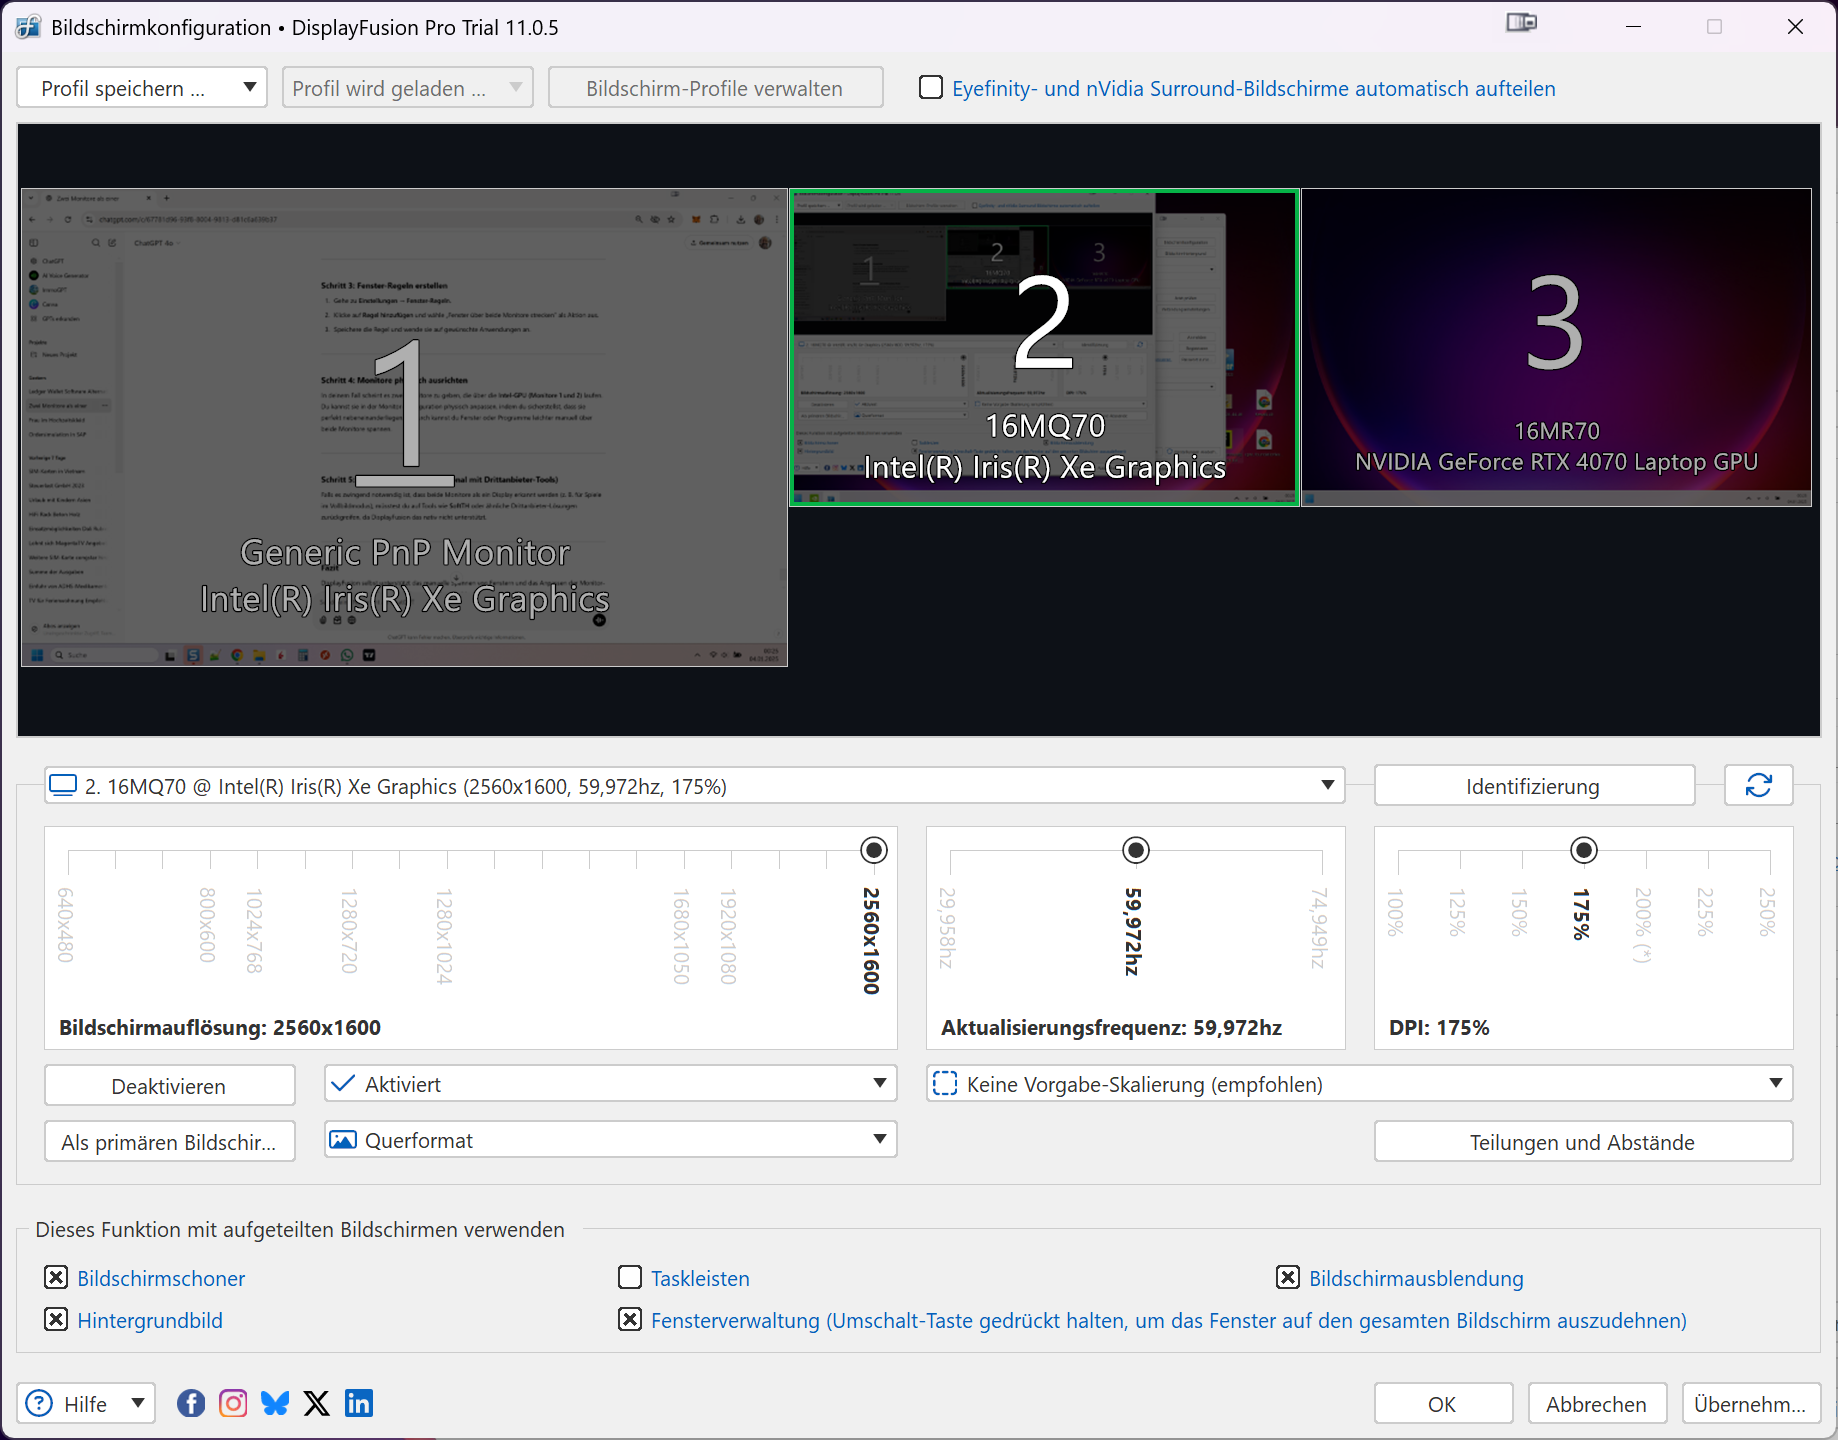1838x1440 pixels.
Task: Expand the Hilfe dropdown arrow
Action: pos(138,1403)
